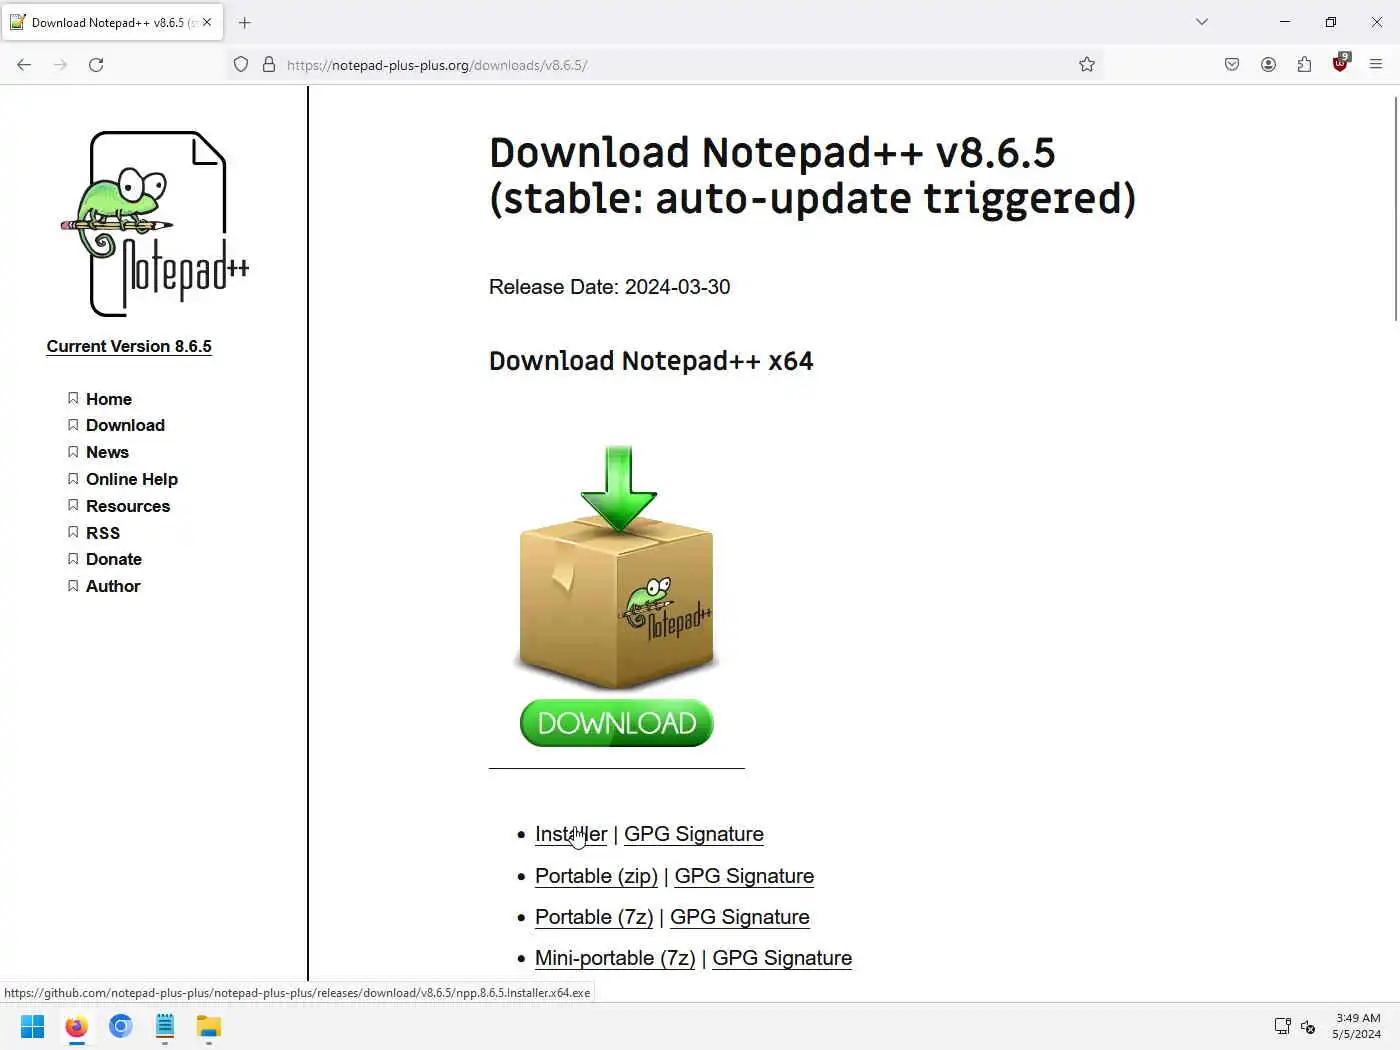The width and height of the screenshot is (1400, 1050).
Task: Open the Donate sidebar item
Action: point(114,559)
